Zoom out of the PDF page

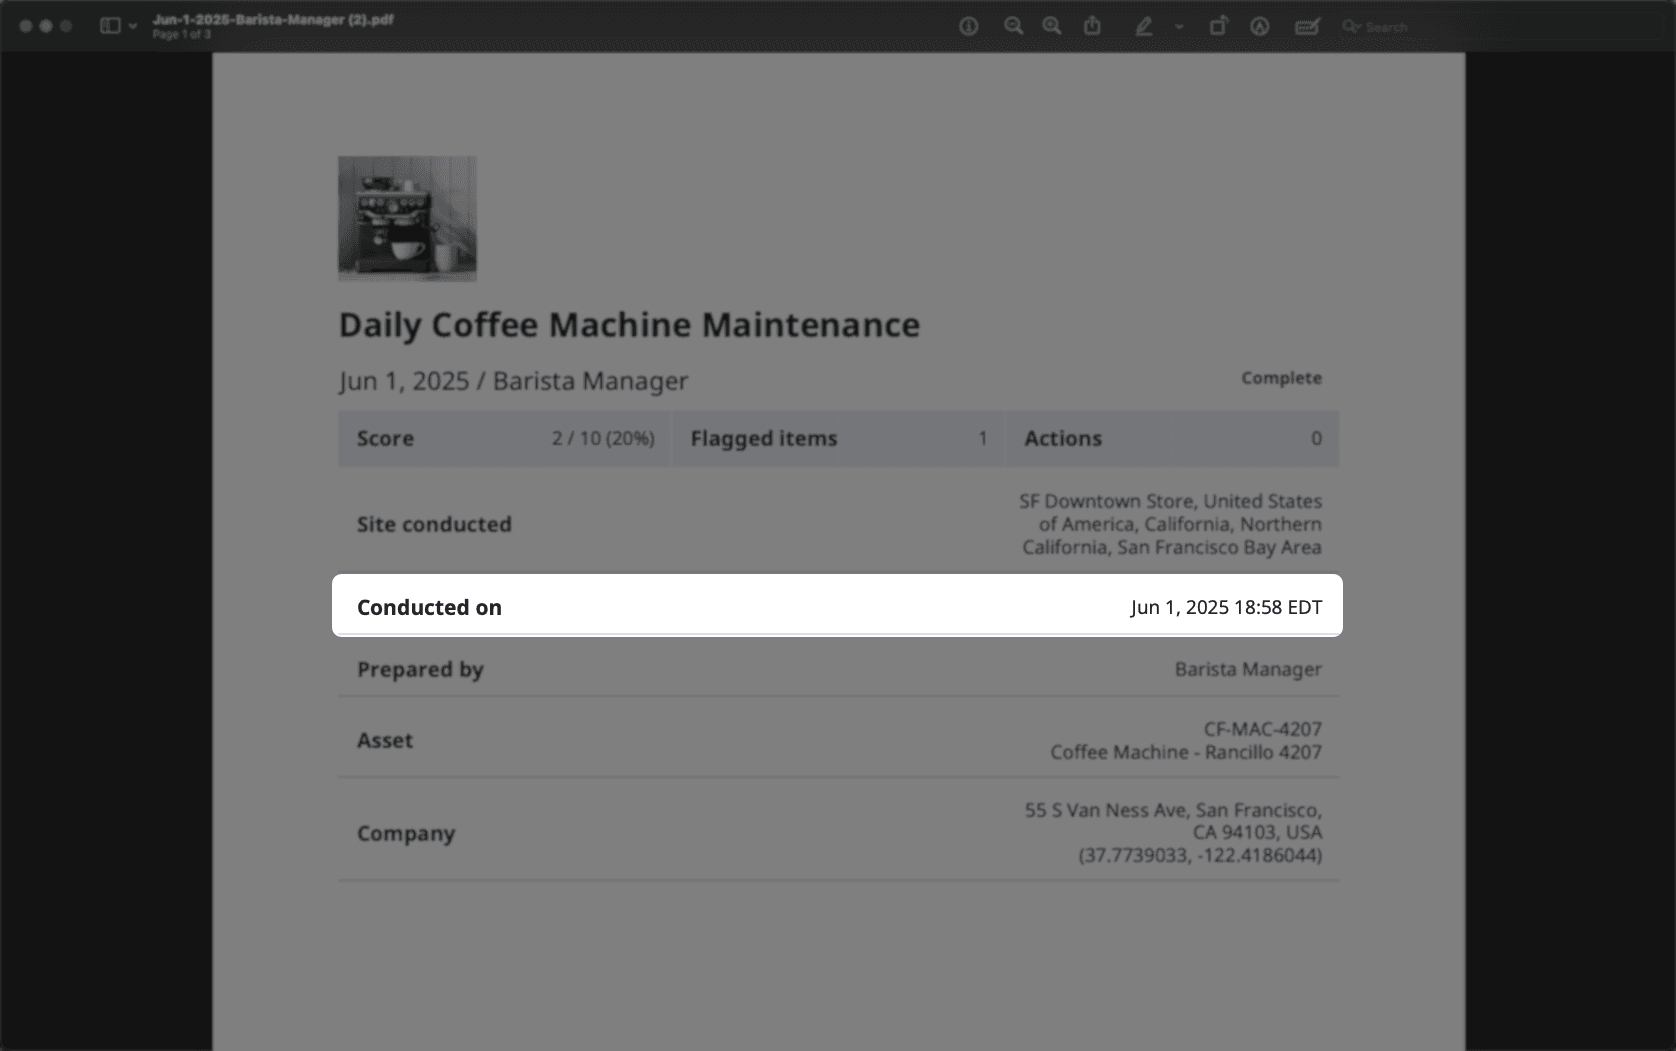click(x=1015, y=27)
